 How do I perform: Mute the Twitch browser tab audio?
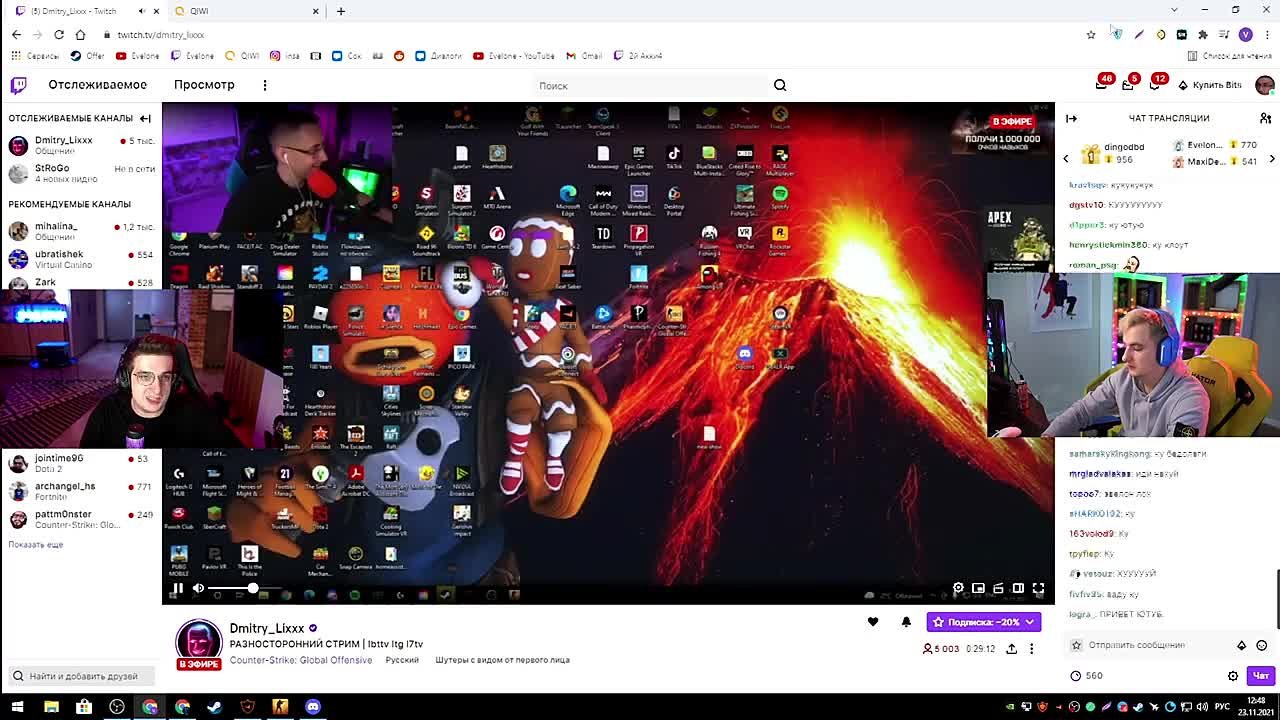point(141,11)
